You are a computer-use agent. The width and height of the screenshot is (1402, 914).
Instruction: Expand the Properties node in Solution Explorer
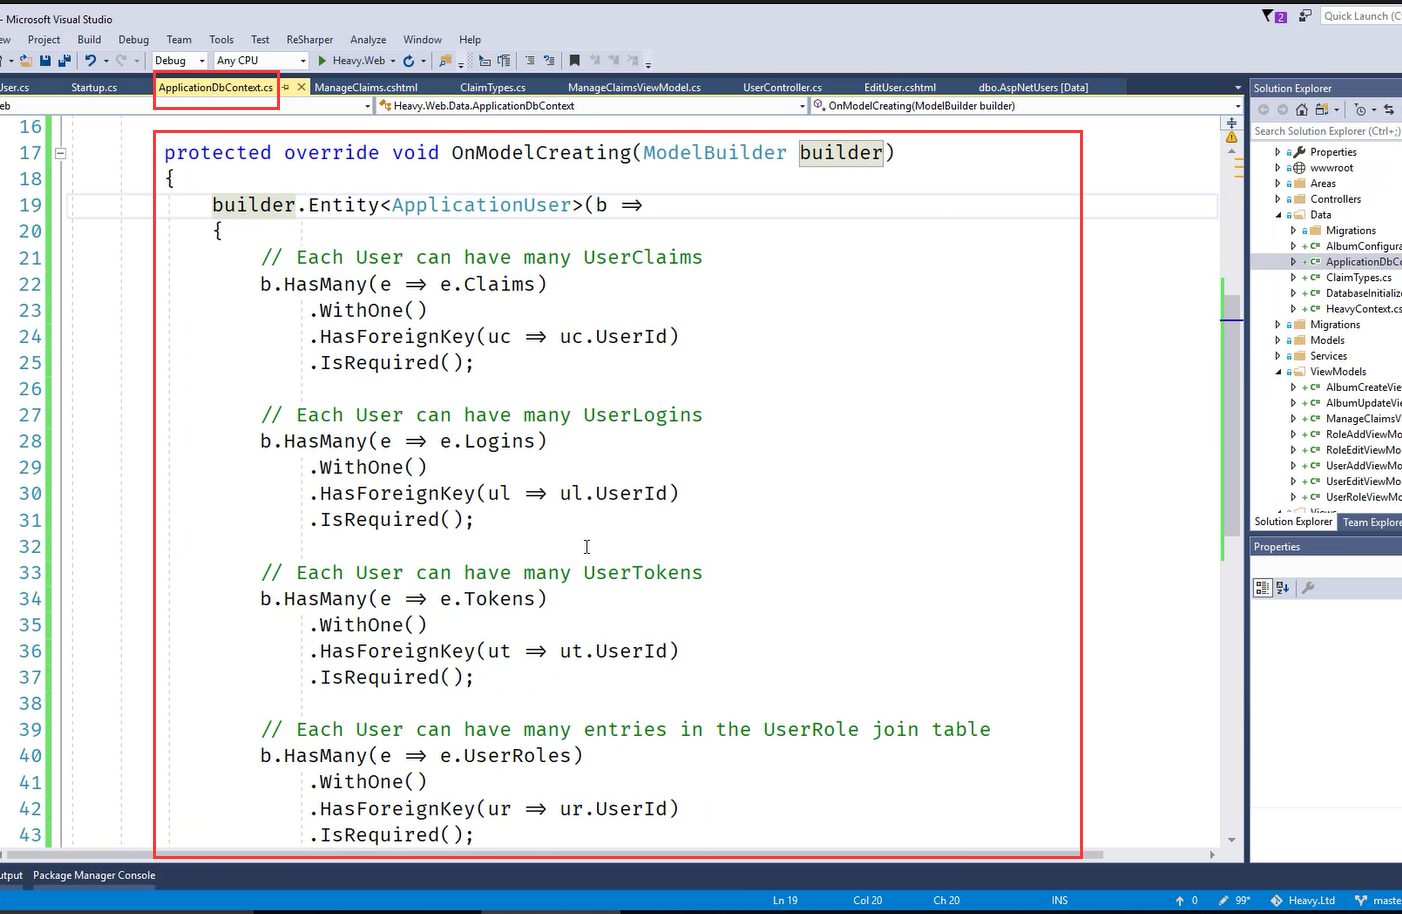pos(1277,152)
